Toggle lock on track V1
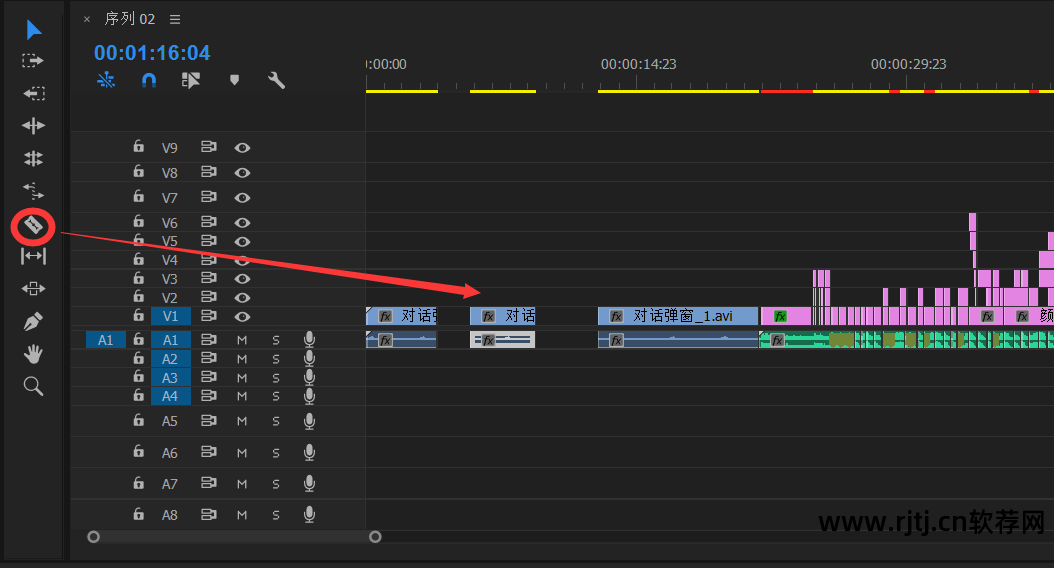Image resolution: width=1054 pixels, height=568 pixels. pyautogui.click(x=138, y=315)
